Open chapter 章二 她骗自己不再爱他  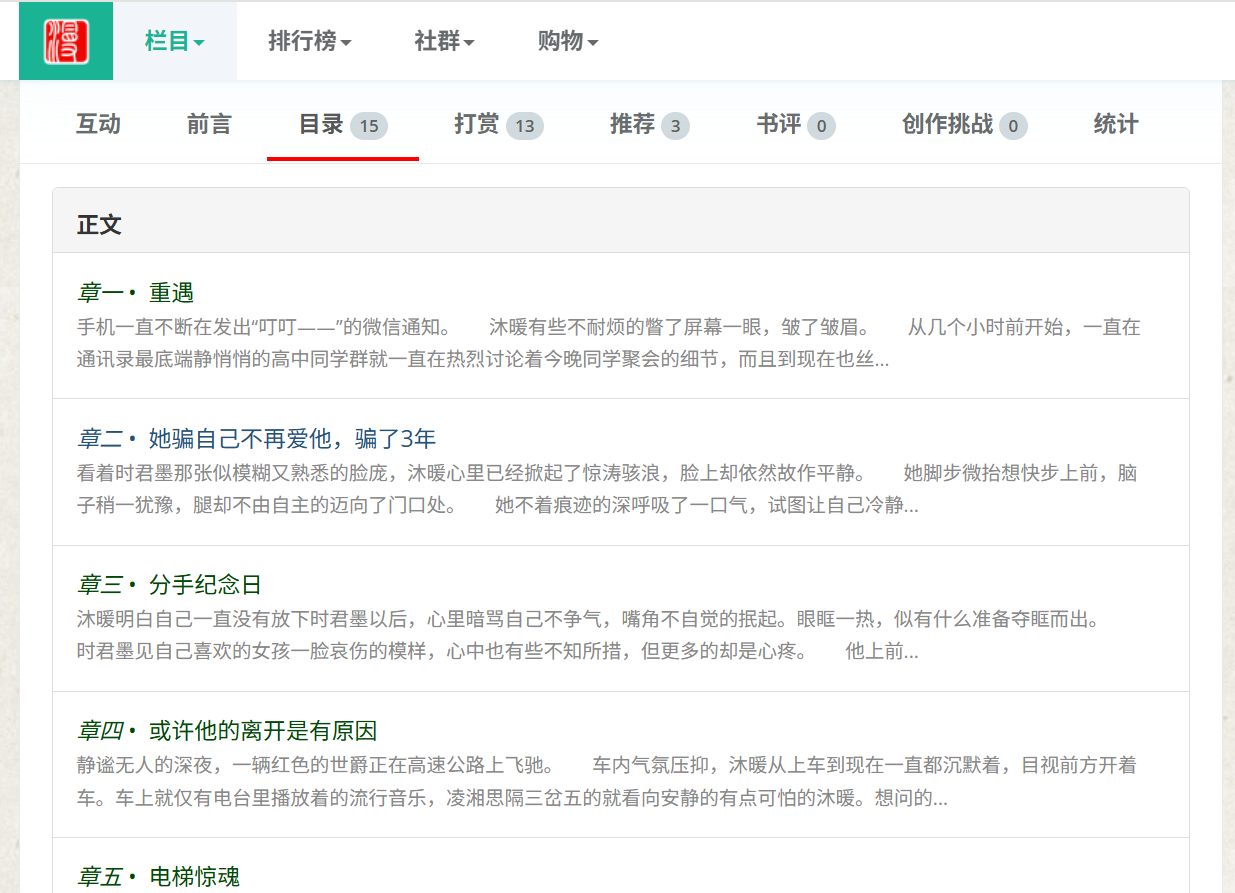click(x=257, y=439)
